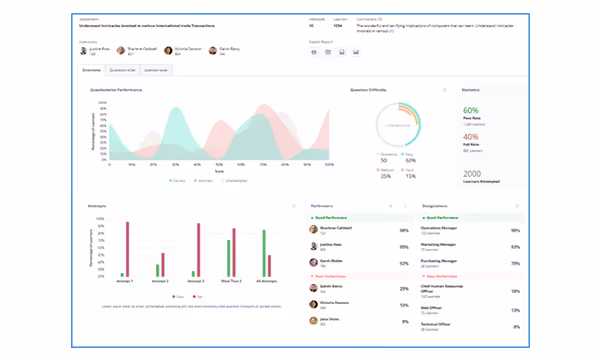Image resolution: width=600 pixels, height=360 pixels.
Task: Click Garth Waller's name in Performers
Action: 331,261
